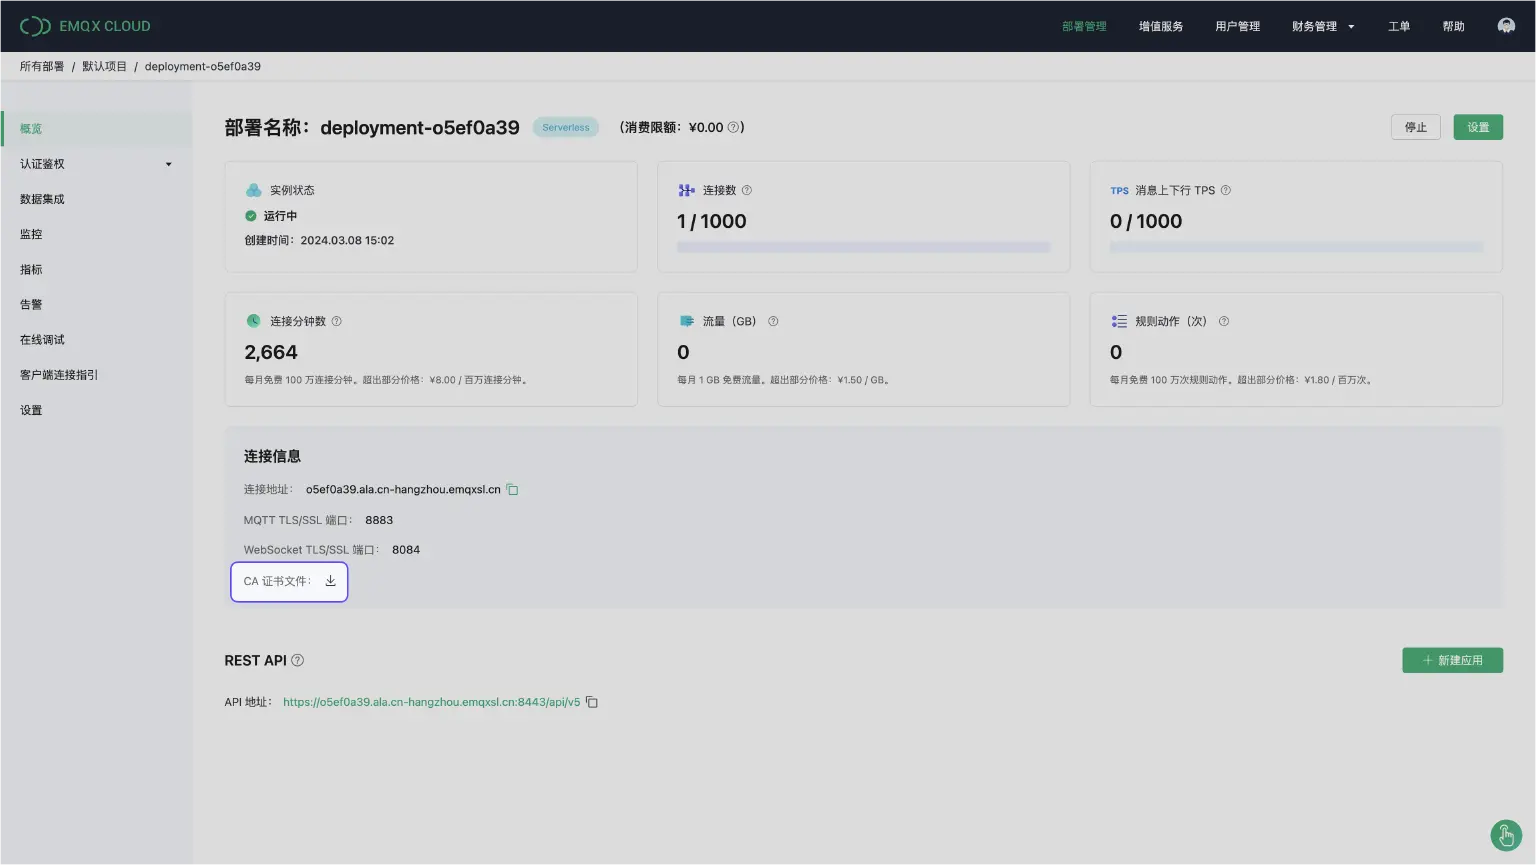The image size is (1536, 865).
Task: Go to 在线调试 in the sidebar
Action: click(42, 340)
